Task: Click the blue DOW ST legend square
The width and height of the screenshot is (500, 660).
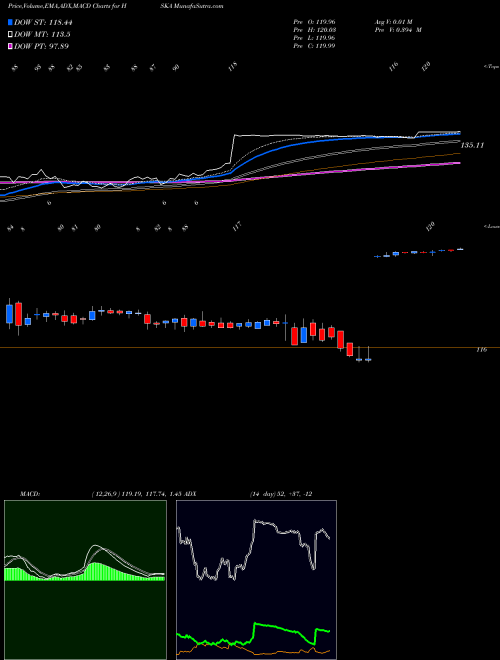Action: [x=10, y=22]
